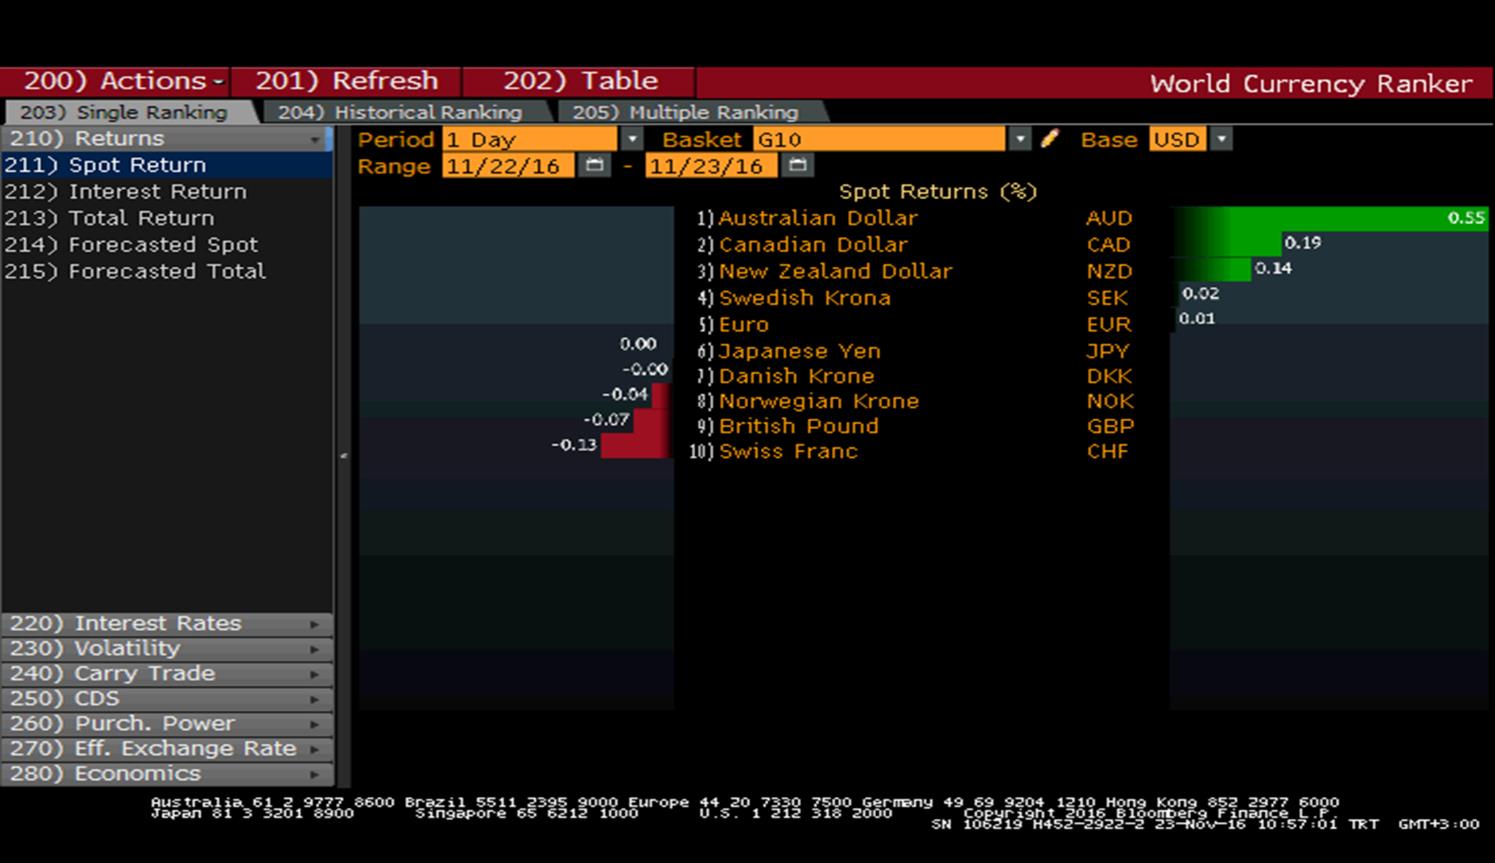Viewport: 1495px width, 863px height.
Task: Select 7) Danish Krone row
Action: pyautogui.click(x=785, y=376)
